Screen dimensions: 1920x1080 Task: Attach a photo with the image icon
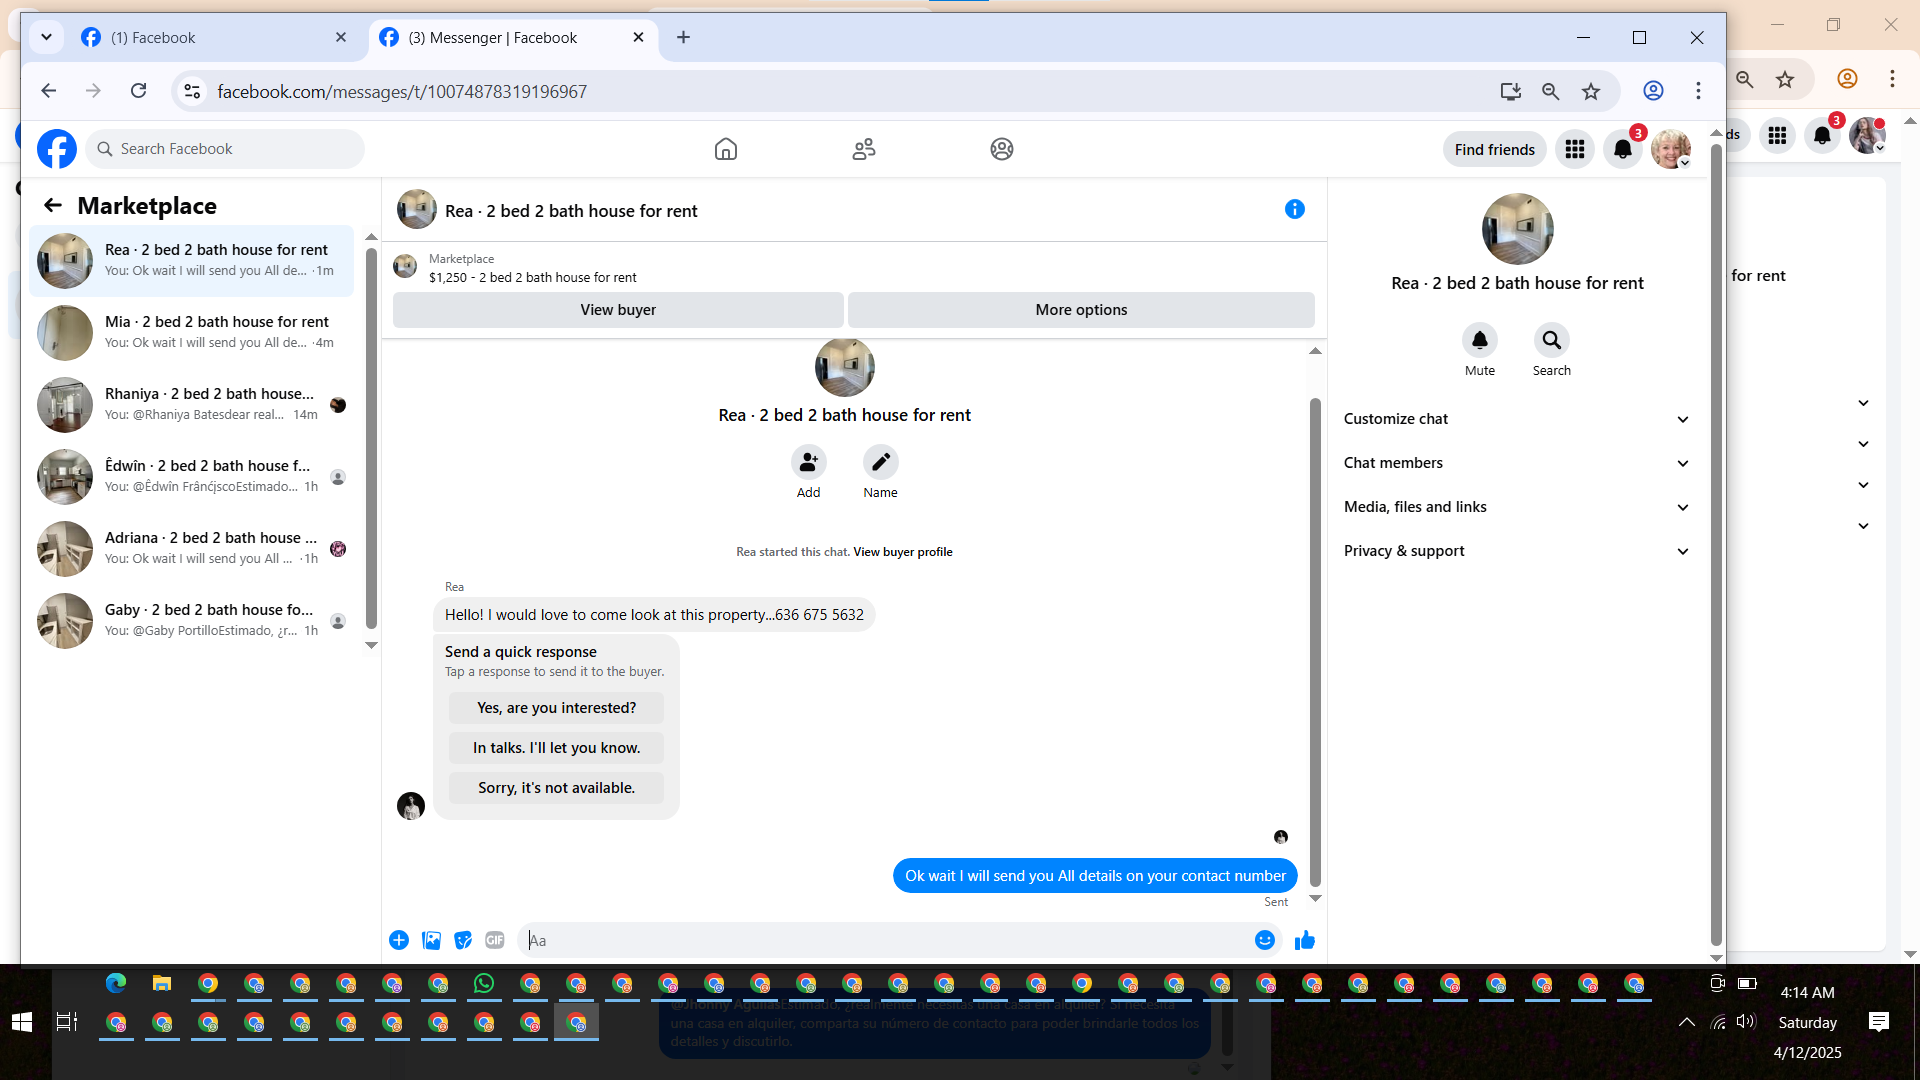(431, 940)
